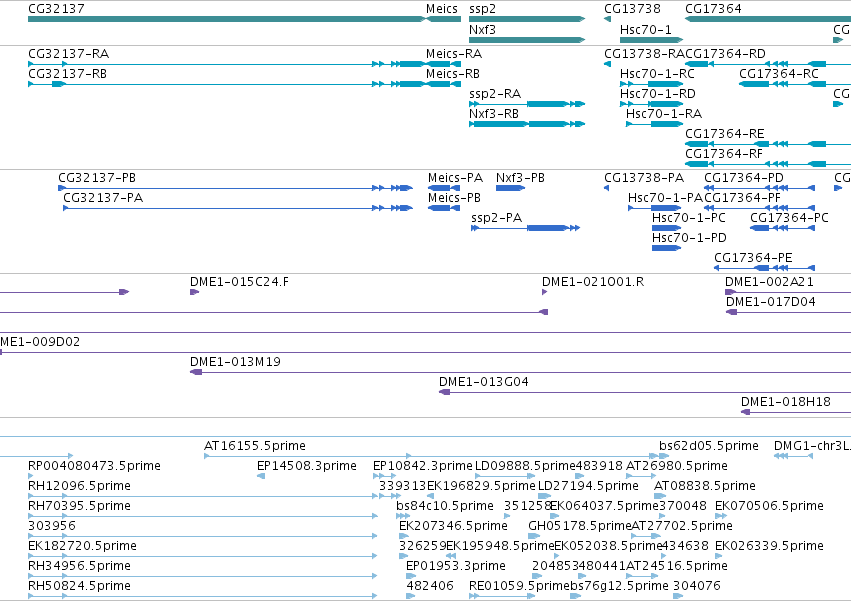Click the CG17364 gene label
Viewport: 851px width, 601px height.
(713, 9)
